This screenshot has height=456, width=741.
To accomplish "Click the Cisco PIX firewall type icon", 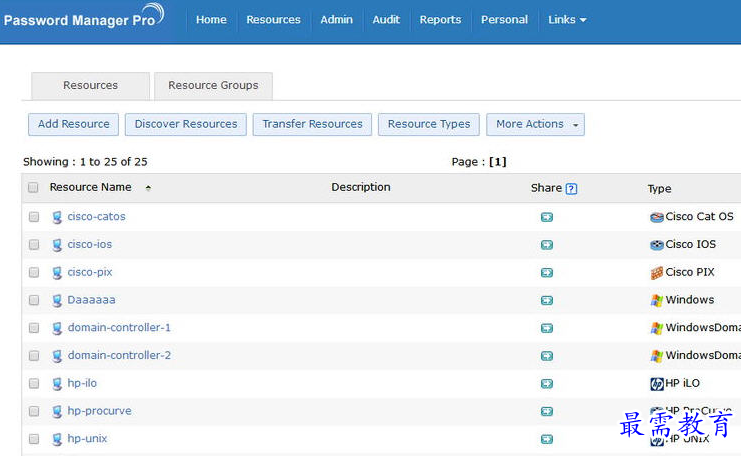I will (x=657, y=273).
